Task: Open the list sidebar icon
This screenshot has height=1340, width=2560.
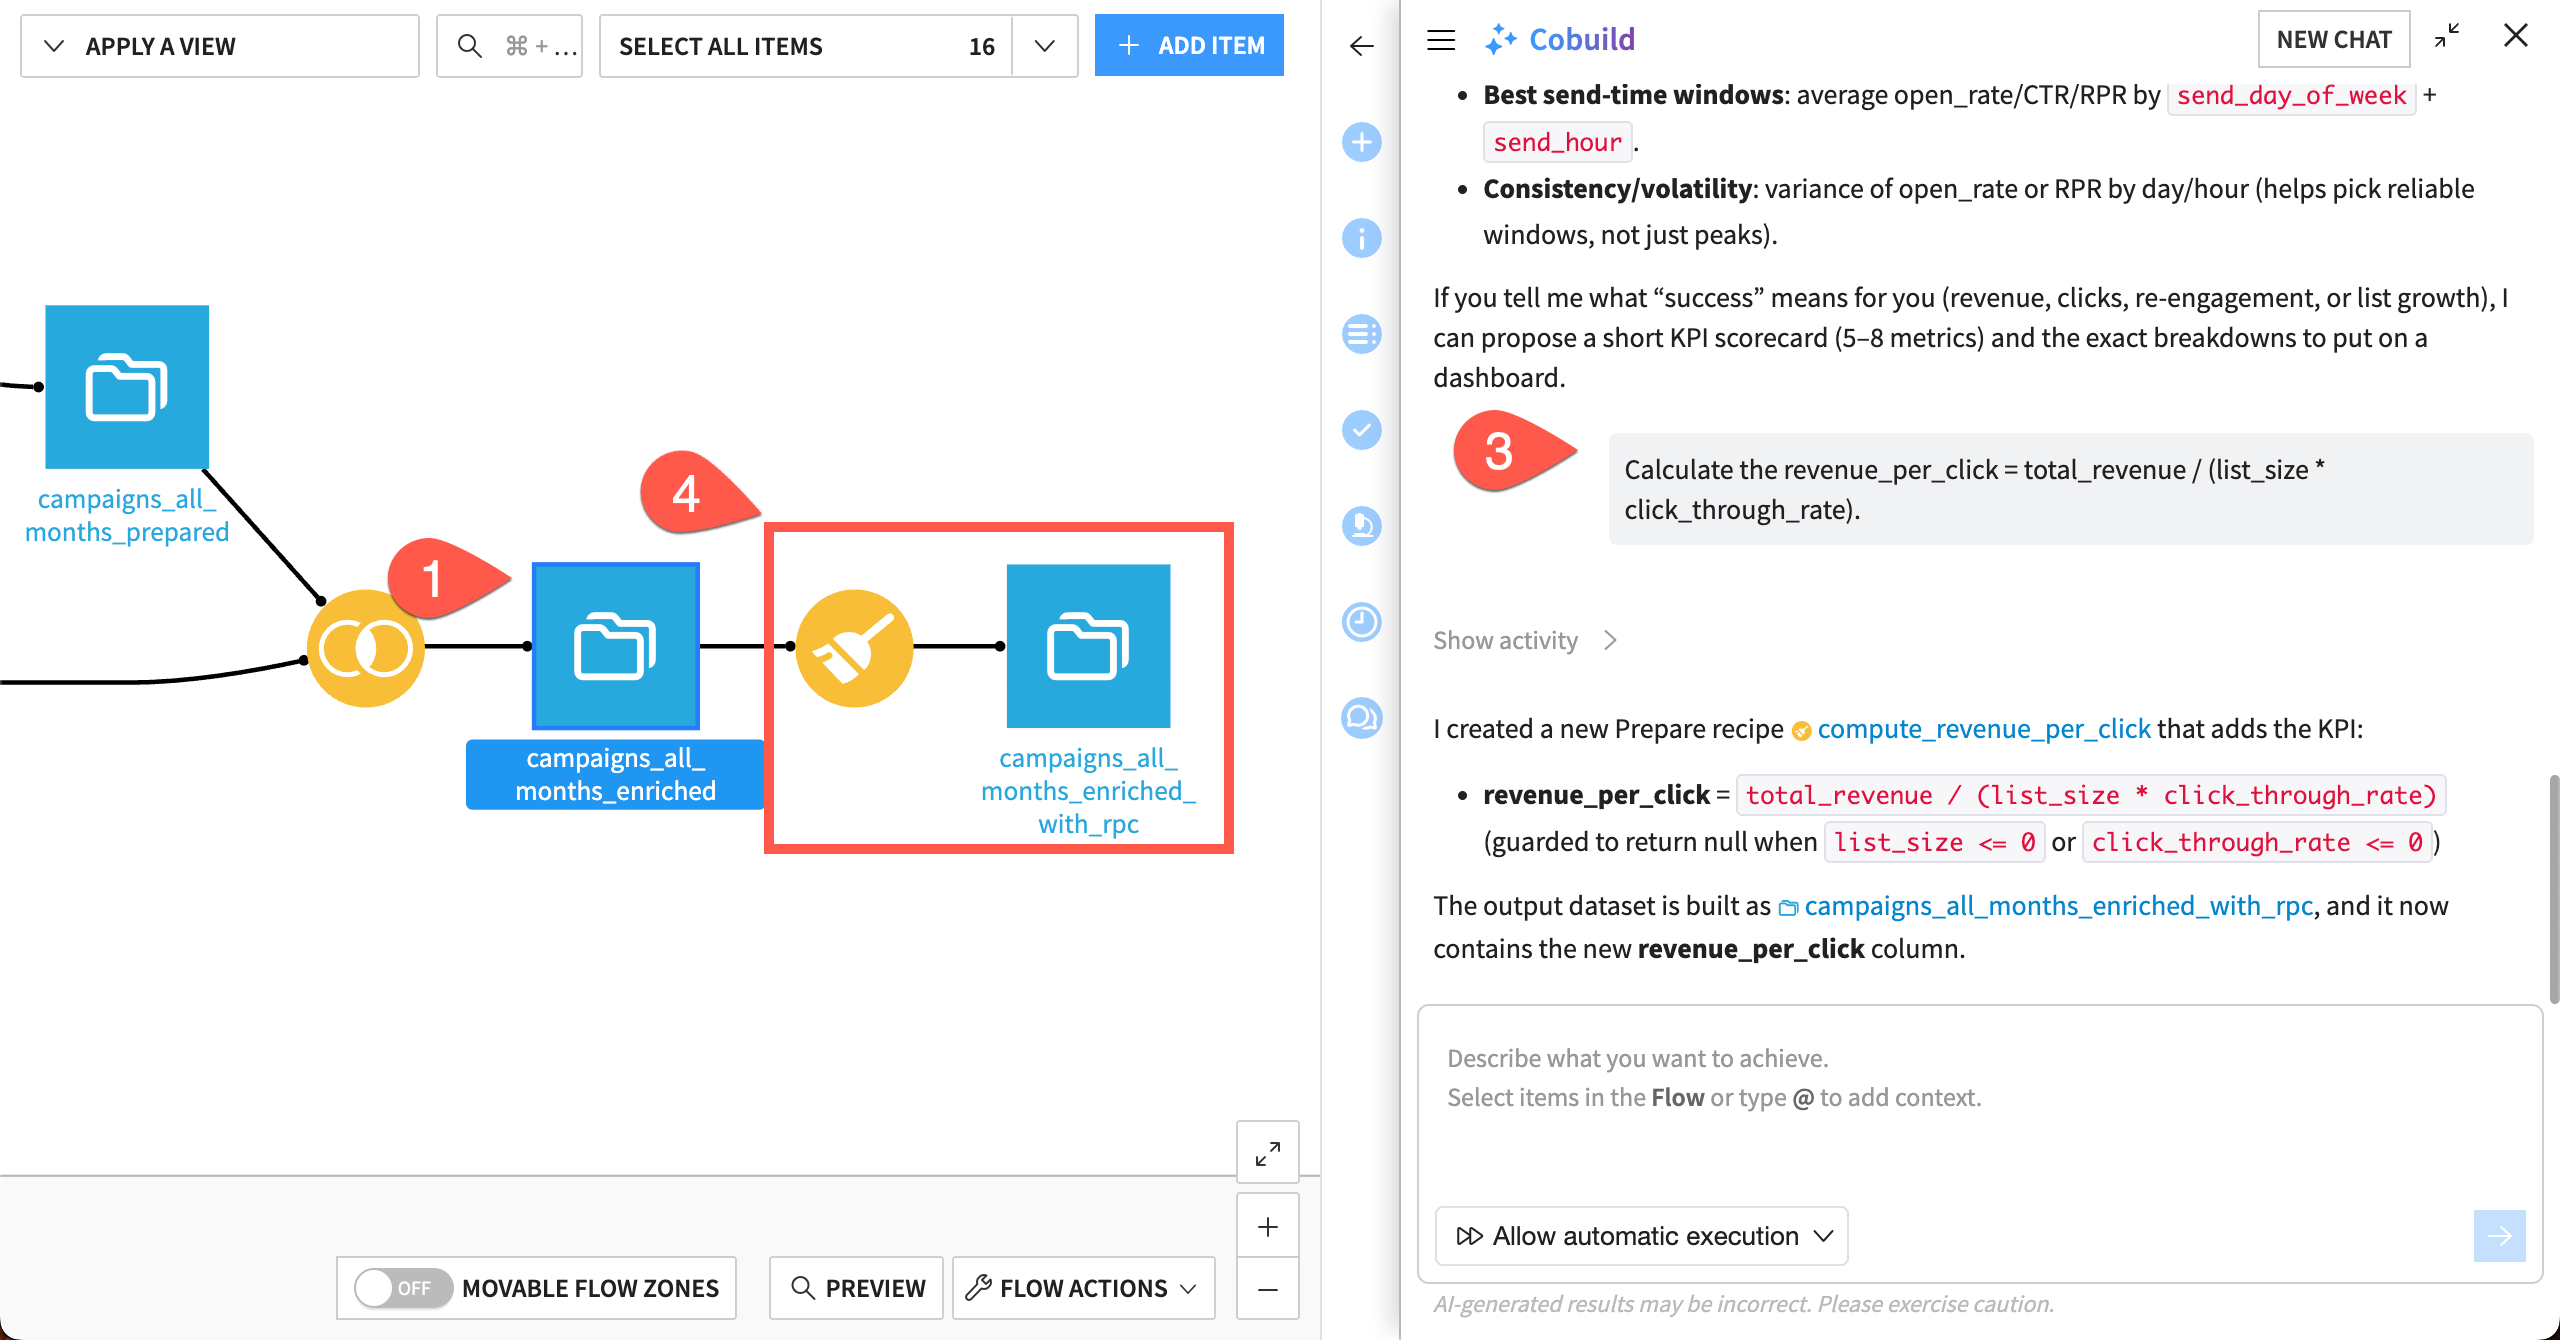Action: (1361, 334)
